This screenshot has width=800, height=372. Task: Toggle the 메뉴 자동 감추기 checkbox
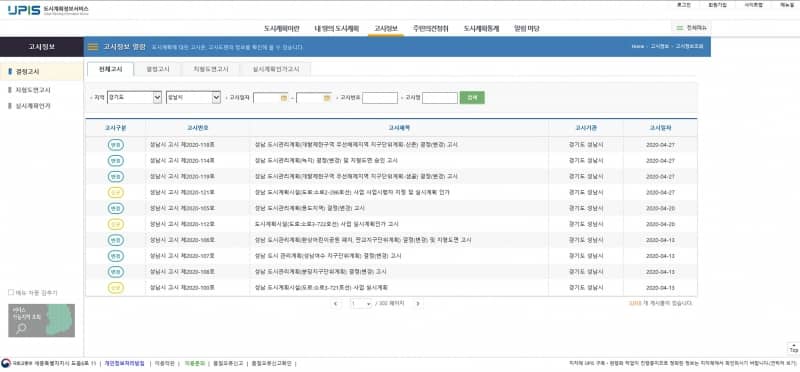pos(11,292)
